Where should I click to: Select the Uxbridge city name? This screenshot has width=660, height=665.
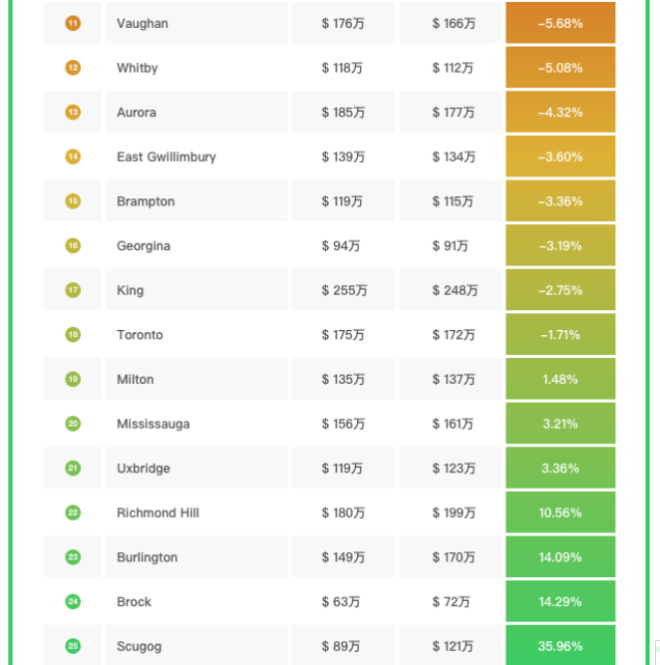[x=144, y=469]
